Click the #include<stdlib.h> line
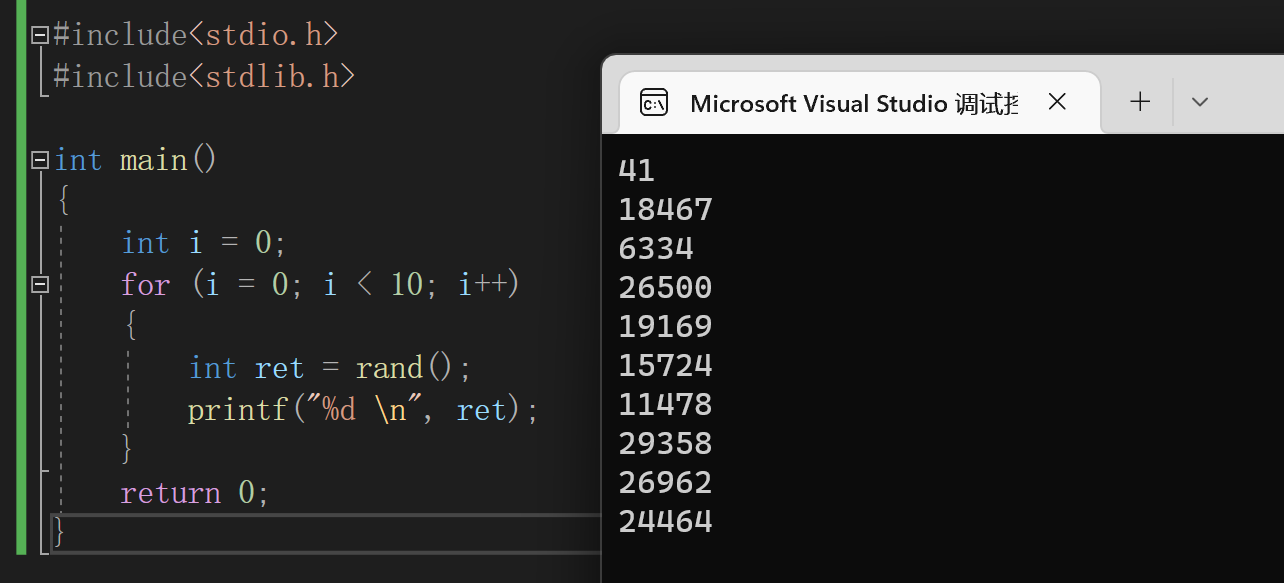The width and height of the screenshot is (1284, 583). coord(204,77)
